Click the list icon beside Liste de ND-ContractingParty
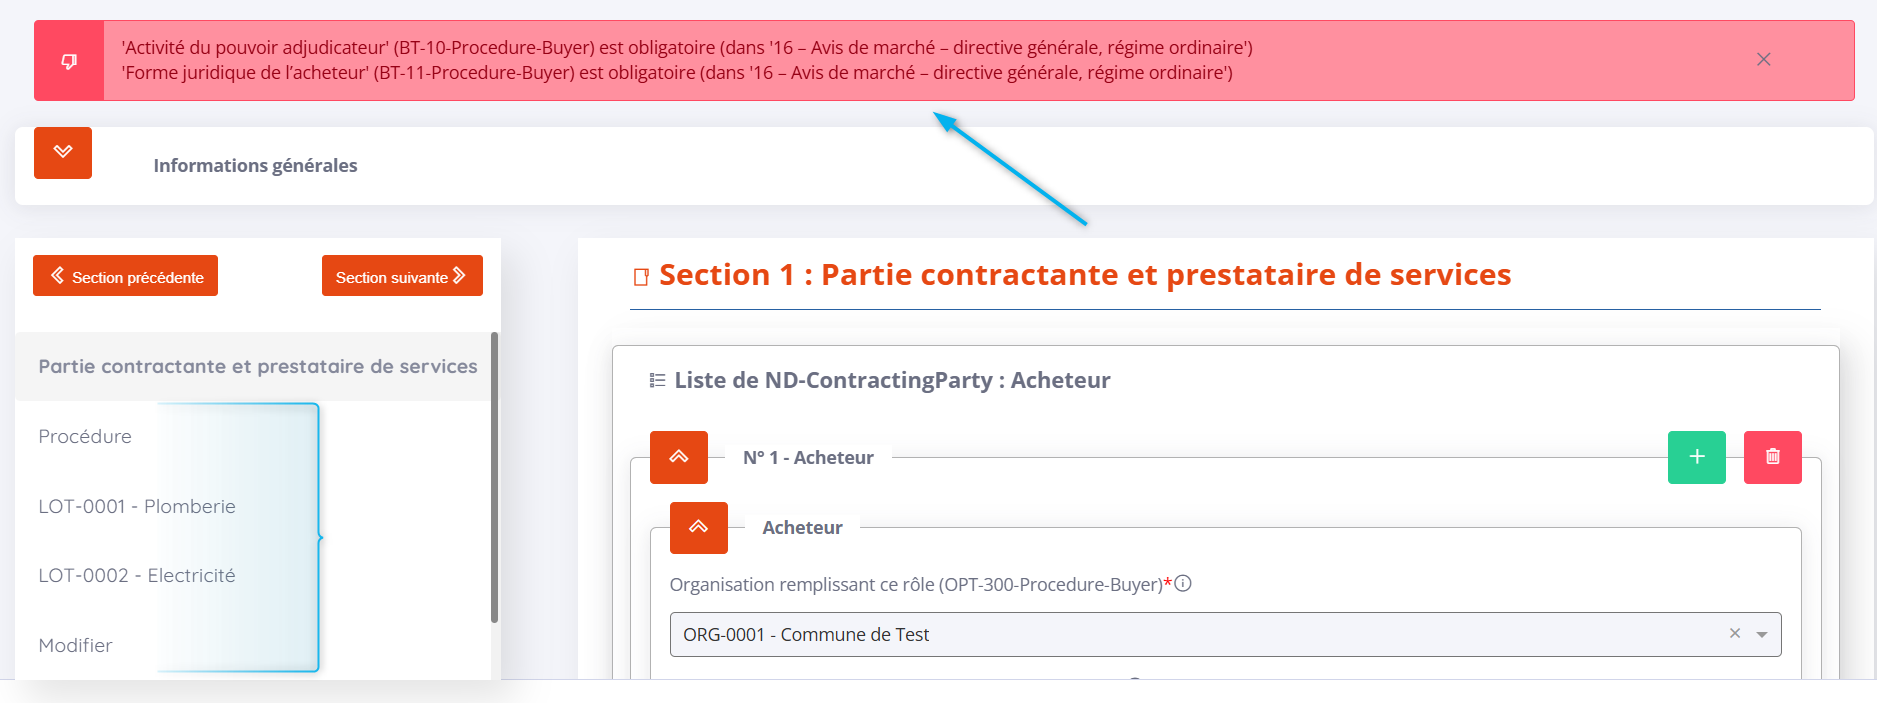This screenshot has height=703, width=1877. pyautogui.click(x=657, y=380)
